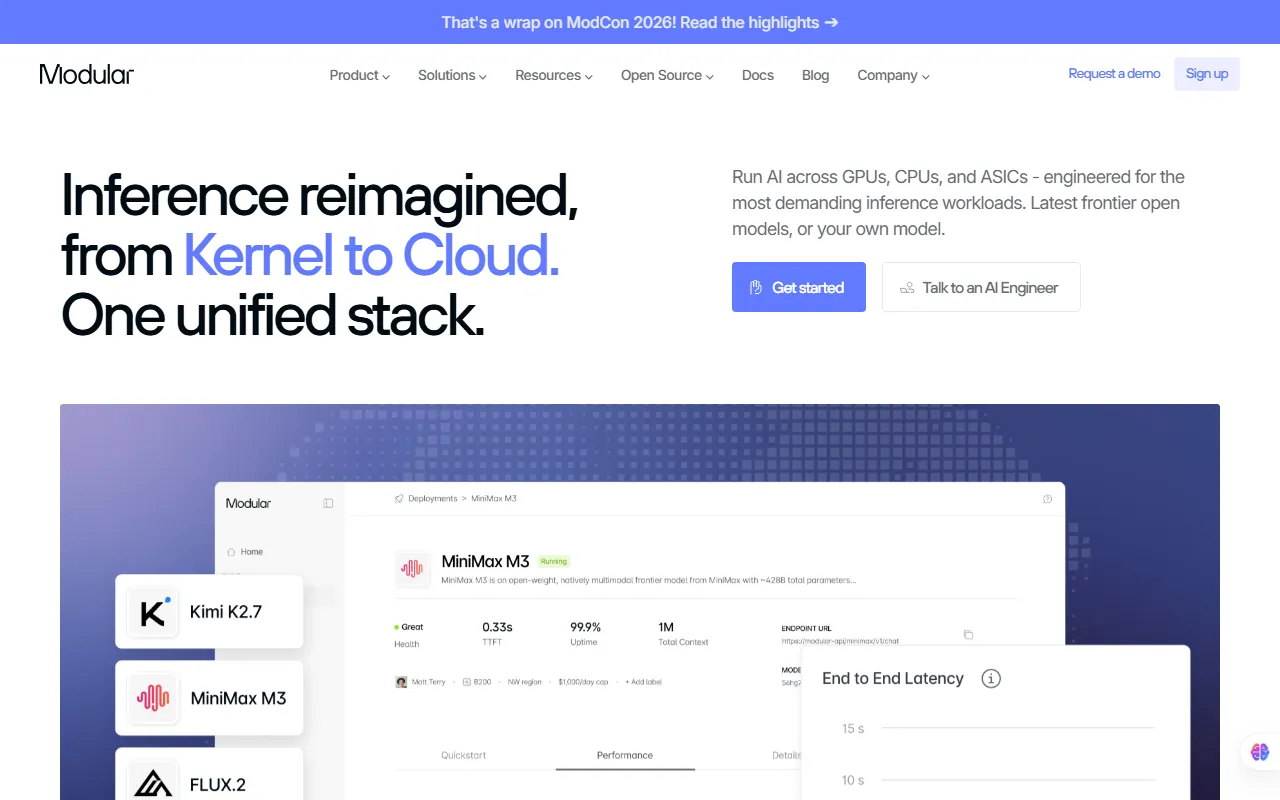Click the Sign up button
This screenshot has height=800, width=1280.
coord(1207,74)
